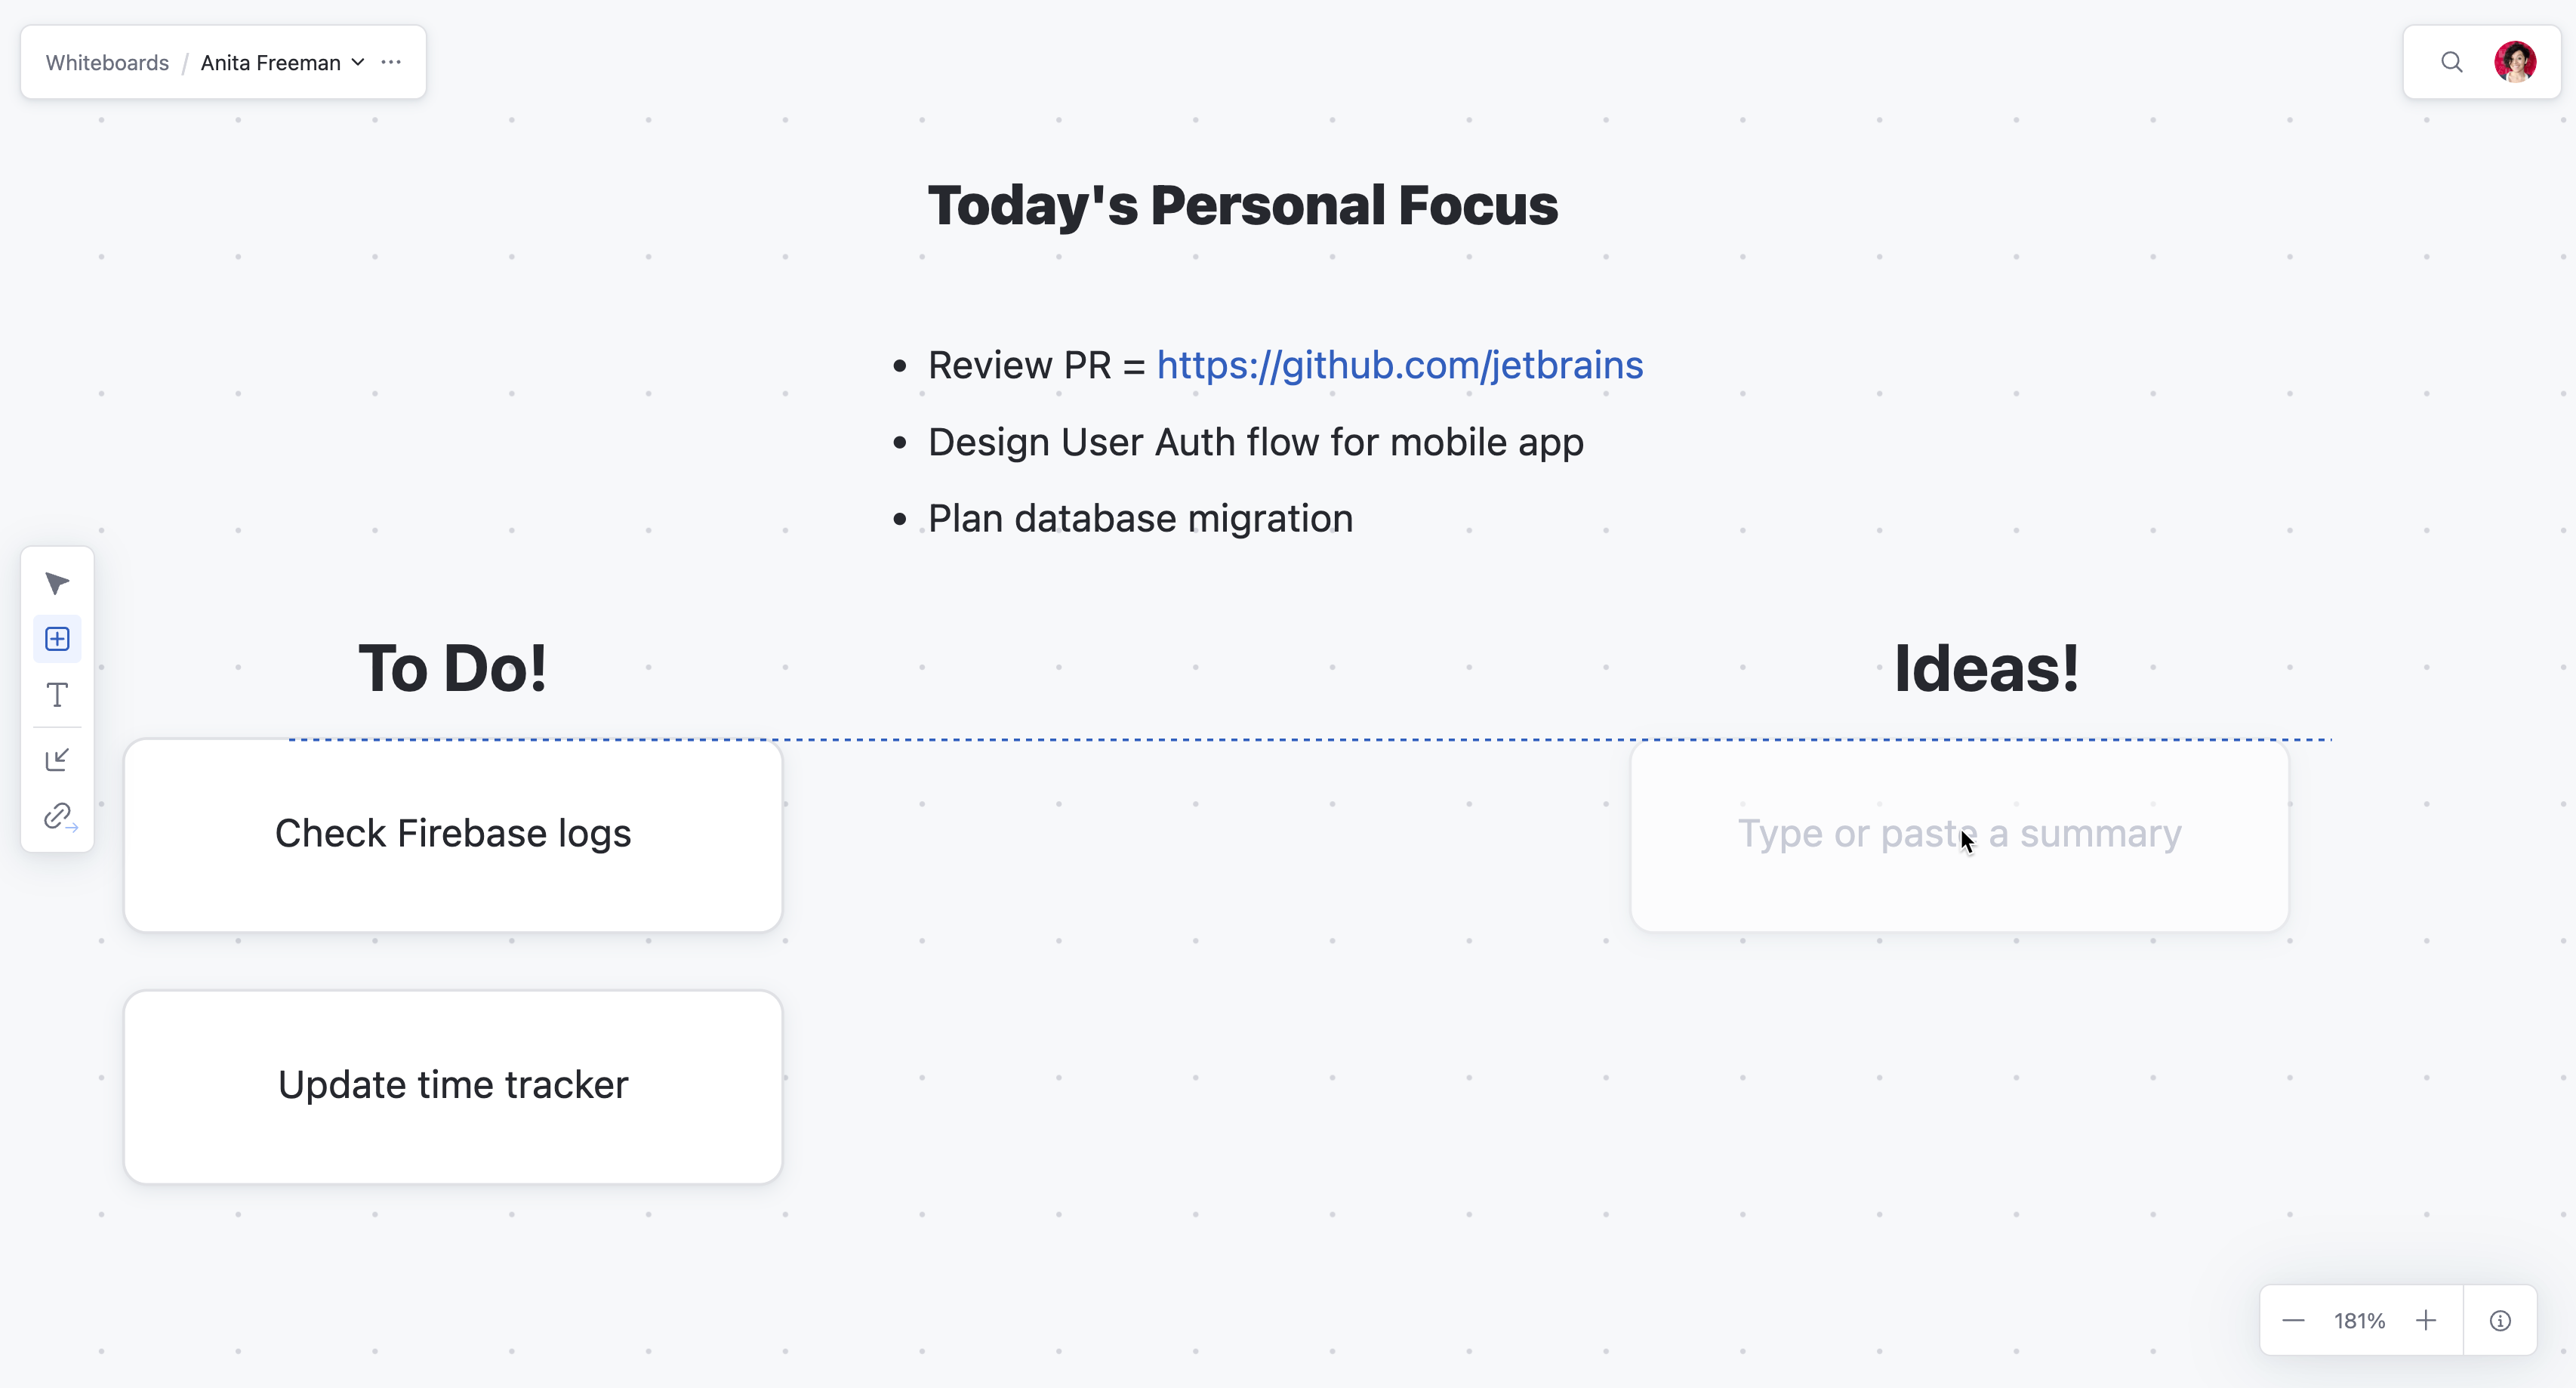Select the connector arrow tool
Viewport: 2576px width, 1388px height.
tap(57, 760)
